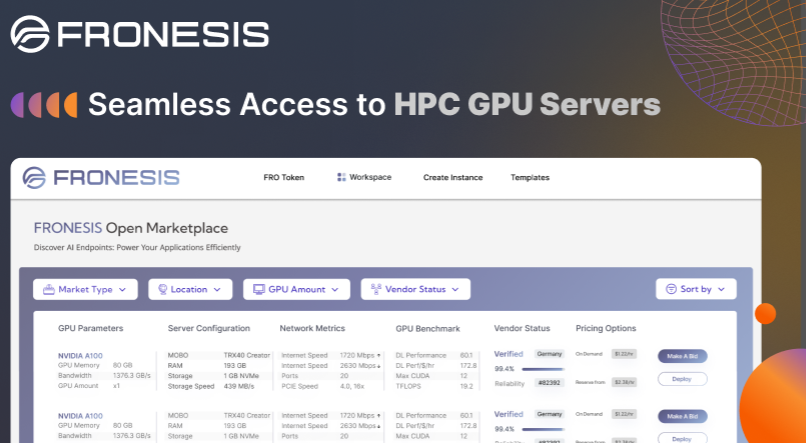Click the Fronesis logo in the page header
806x443 pixels.
(101, 178)
